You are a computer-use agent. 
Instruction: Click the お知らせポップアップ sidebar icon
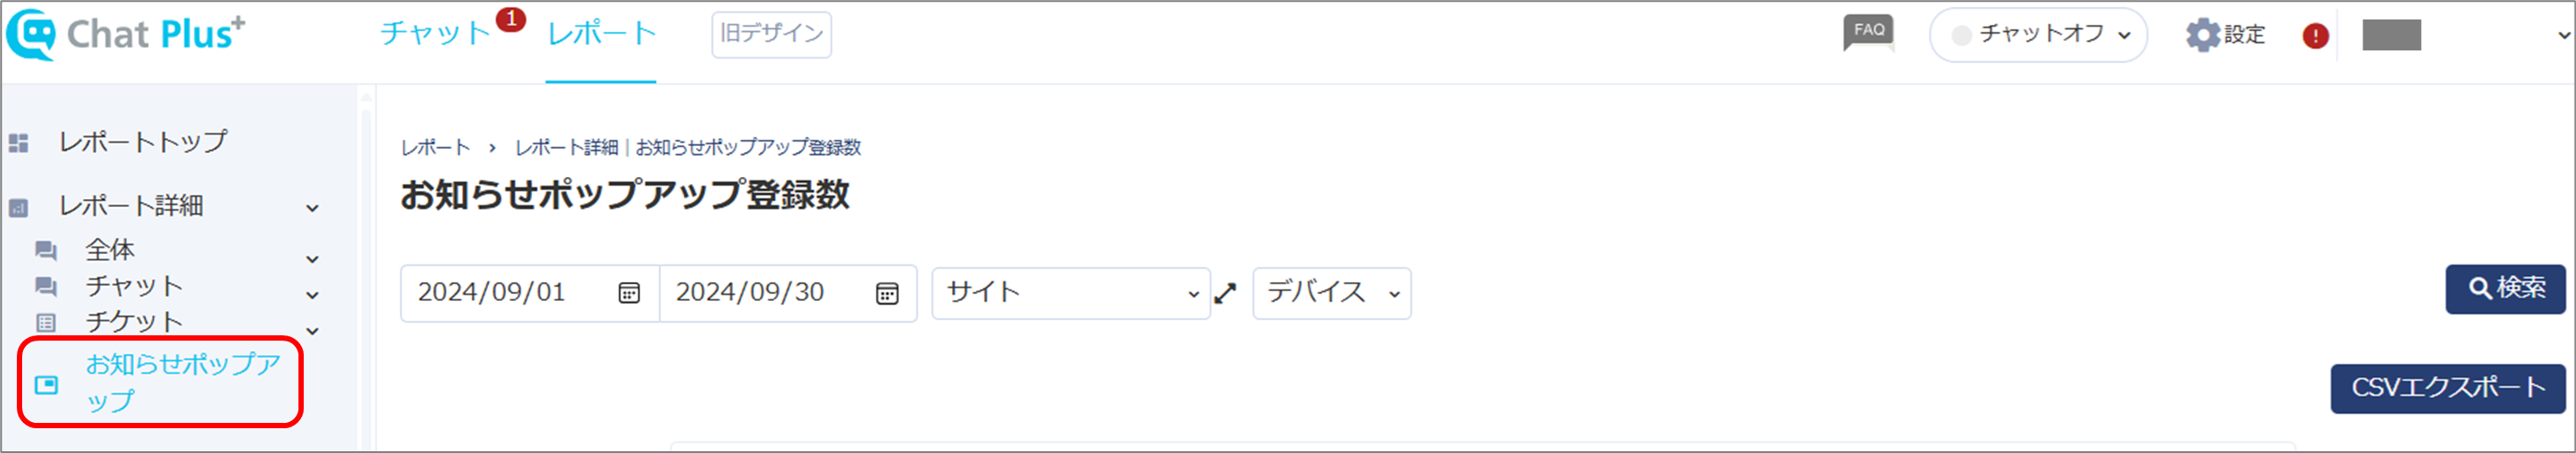click(x=46, y=384)
